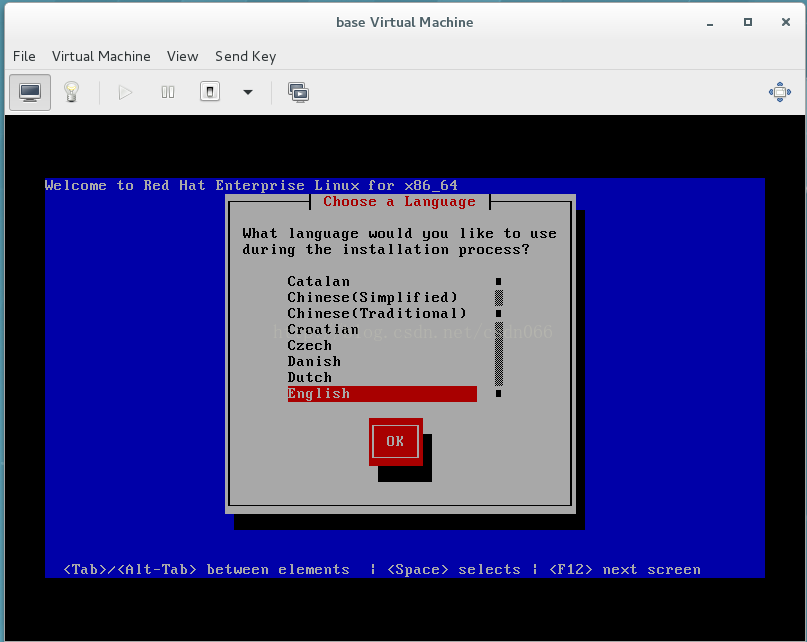Open virtual hardware details lightbulb
The image size is (807, 642).
pyautogui.click(x=72, y=93)
